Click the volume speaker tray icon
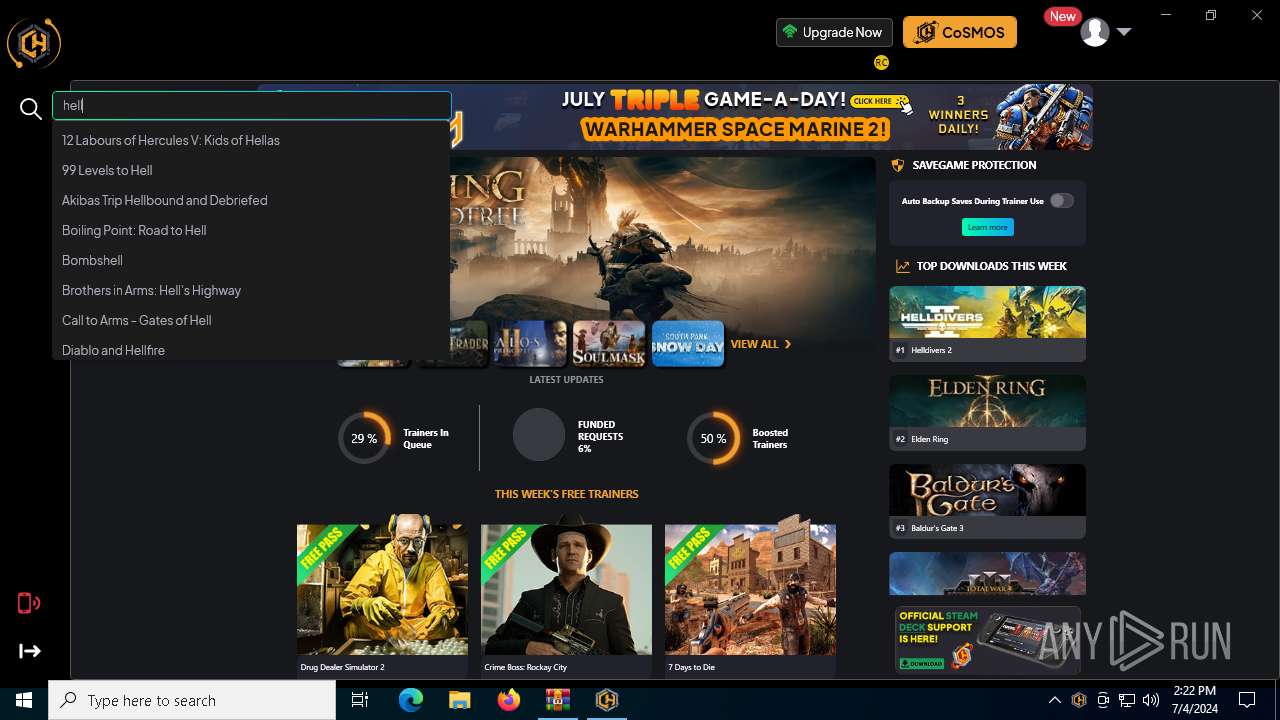Image resolution: width=1280 pixels, height=720 pixels. click(x=1151, y=700)
